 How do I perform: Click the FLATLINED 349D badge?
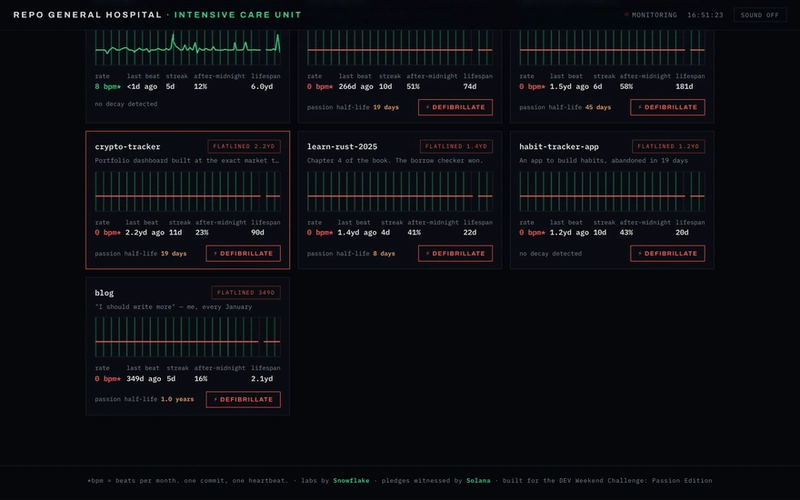click(x=246, y=293)
